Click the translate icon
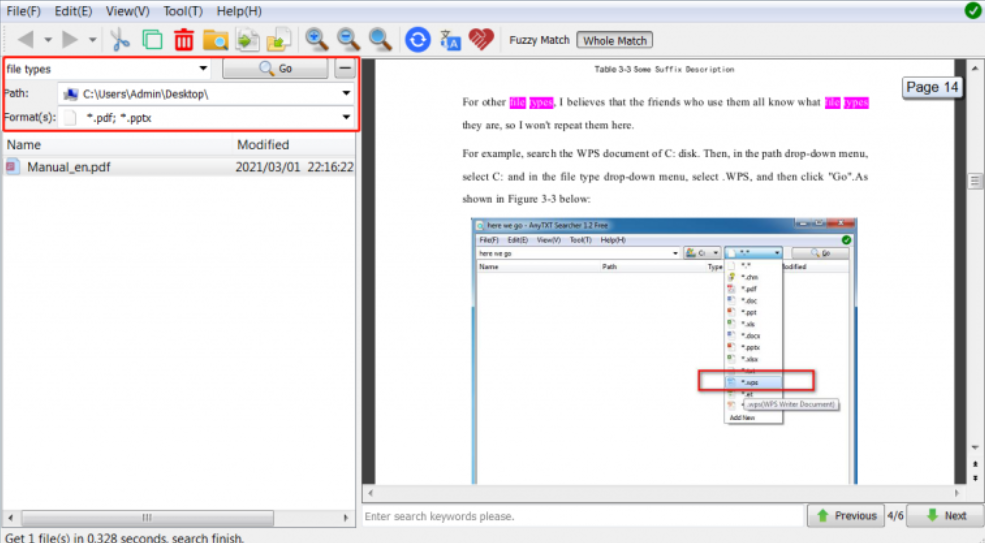 450,40
